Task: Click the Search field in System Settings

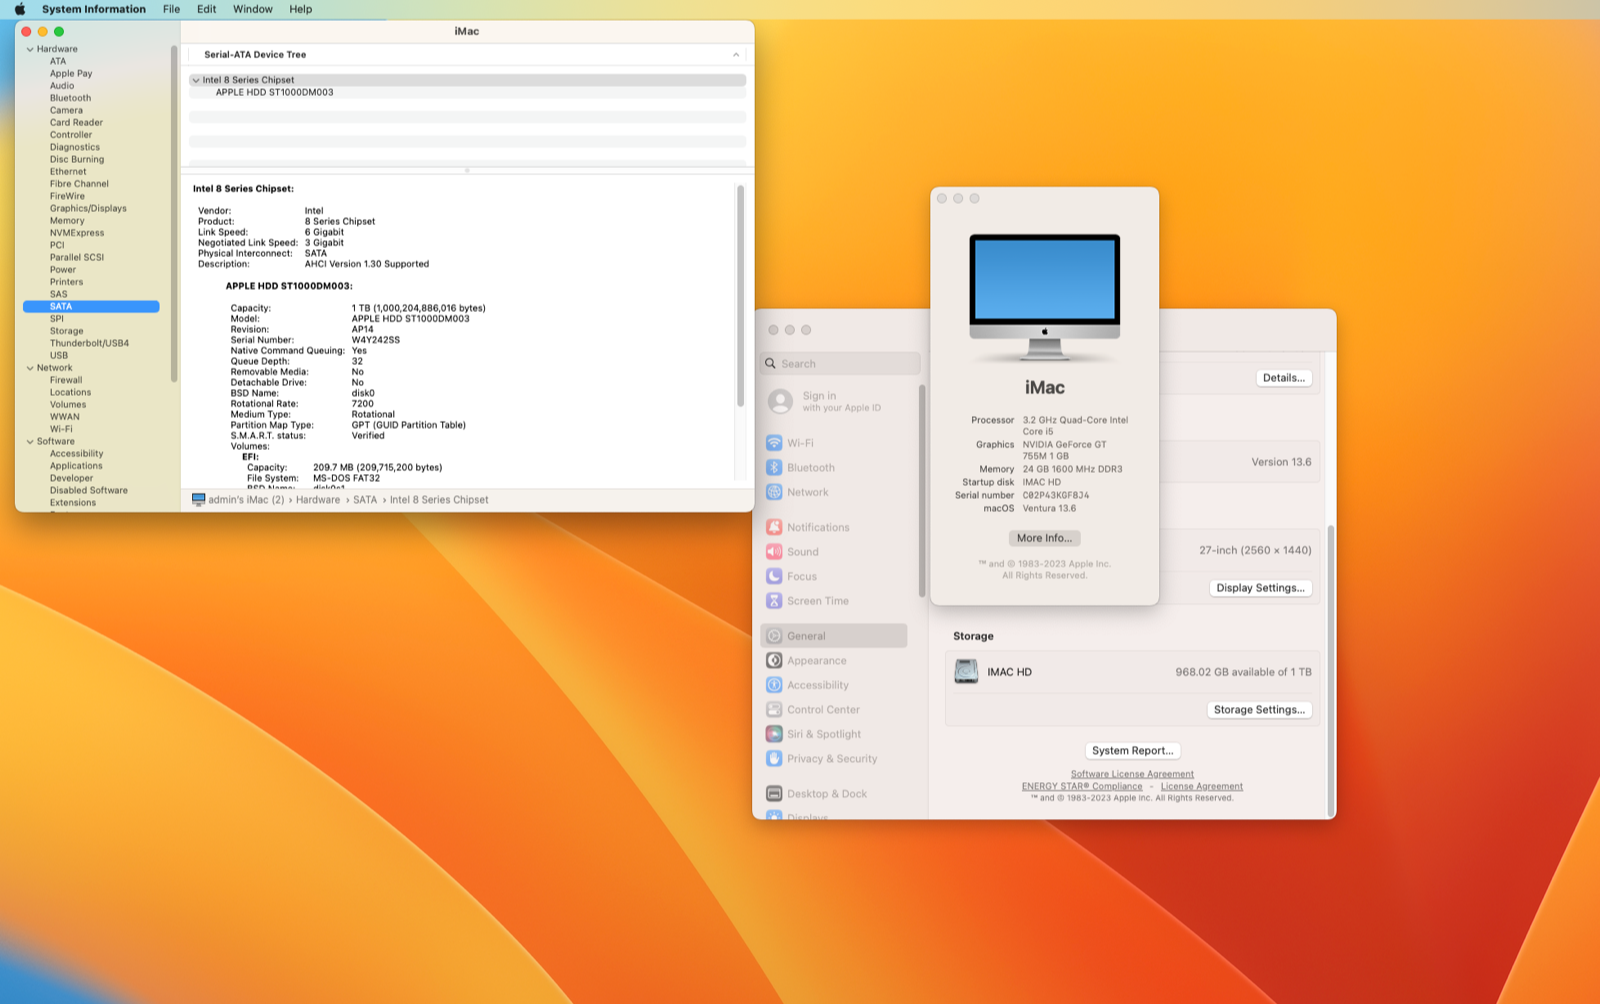Action: (840, 364)
